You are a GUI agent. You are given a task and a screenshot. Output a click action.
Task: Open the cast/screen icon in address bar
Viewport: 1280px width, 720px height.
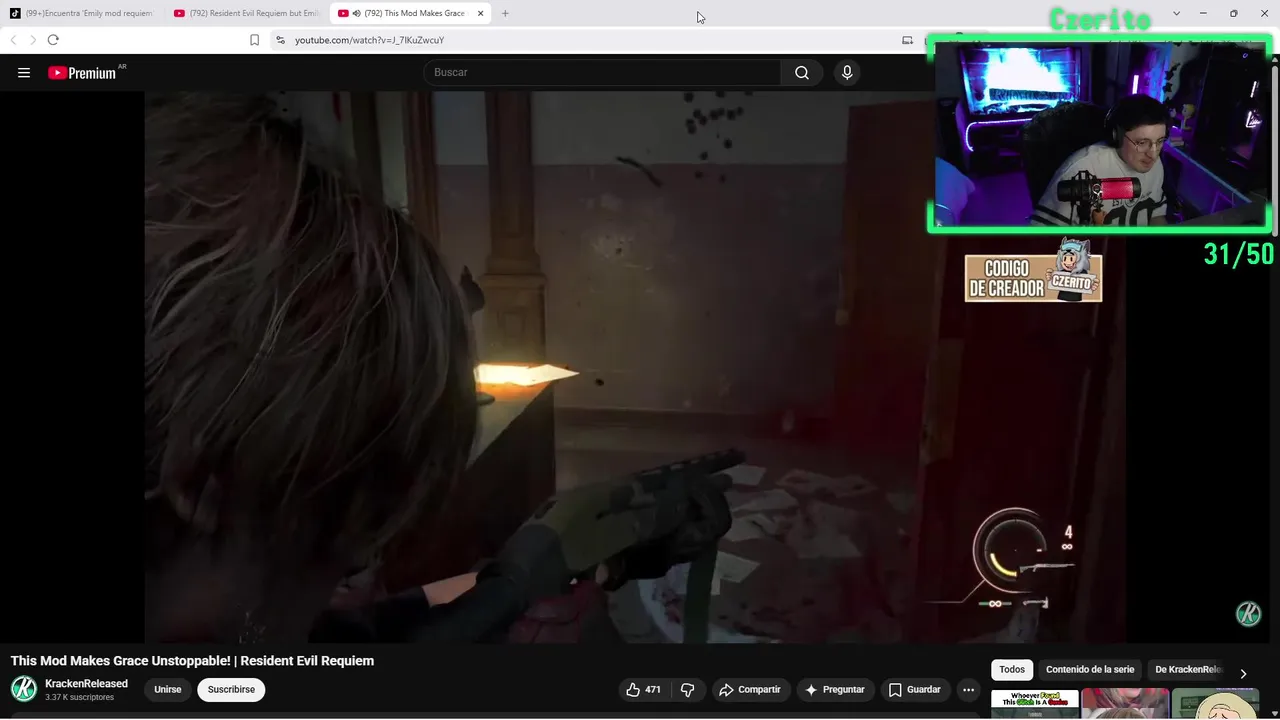(907, 40)
